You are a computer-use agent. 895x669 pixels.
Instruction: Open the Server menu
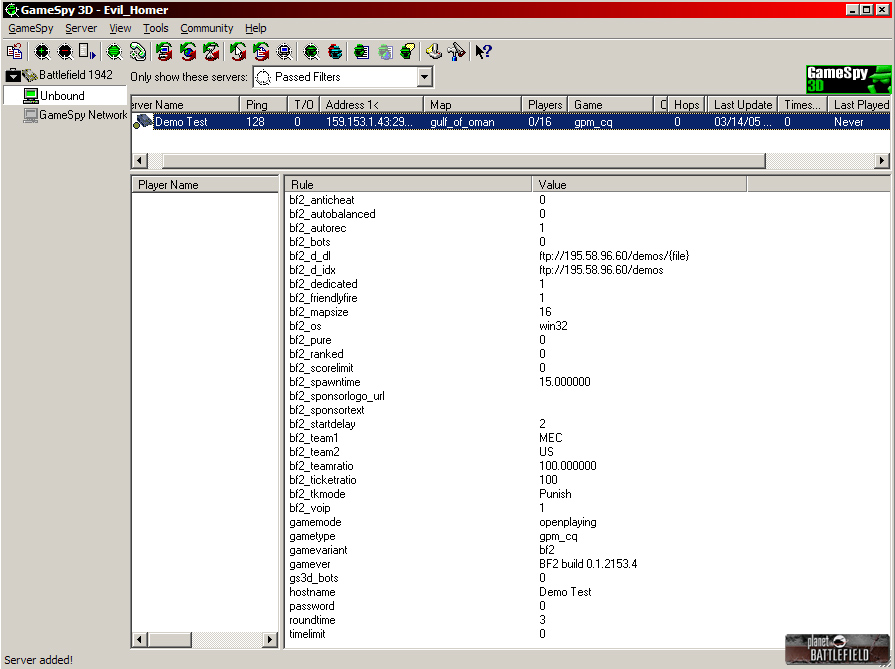pyautogui.click(x=81, y=28)
